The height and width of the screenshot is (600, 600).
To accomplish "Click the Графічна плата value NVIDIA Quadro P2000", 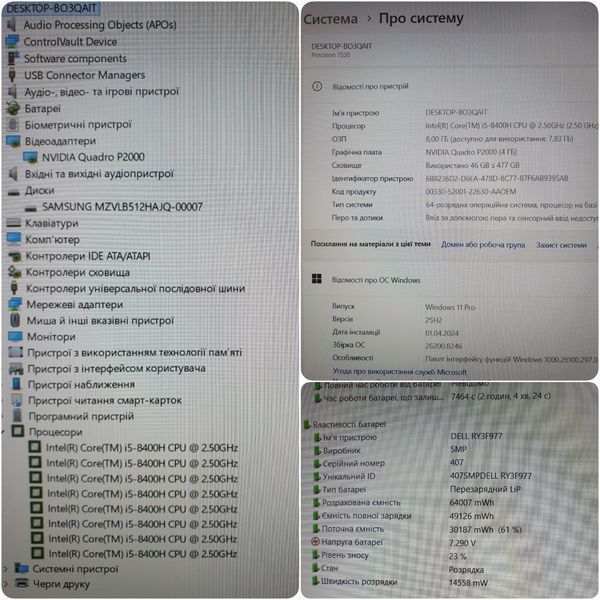I will coord(471,152).
